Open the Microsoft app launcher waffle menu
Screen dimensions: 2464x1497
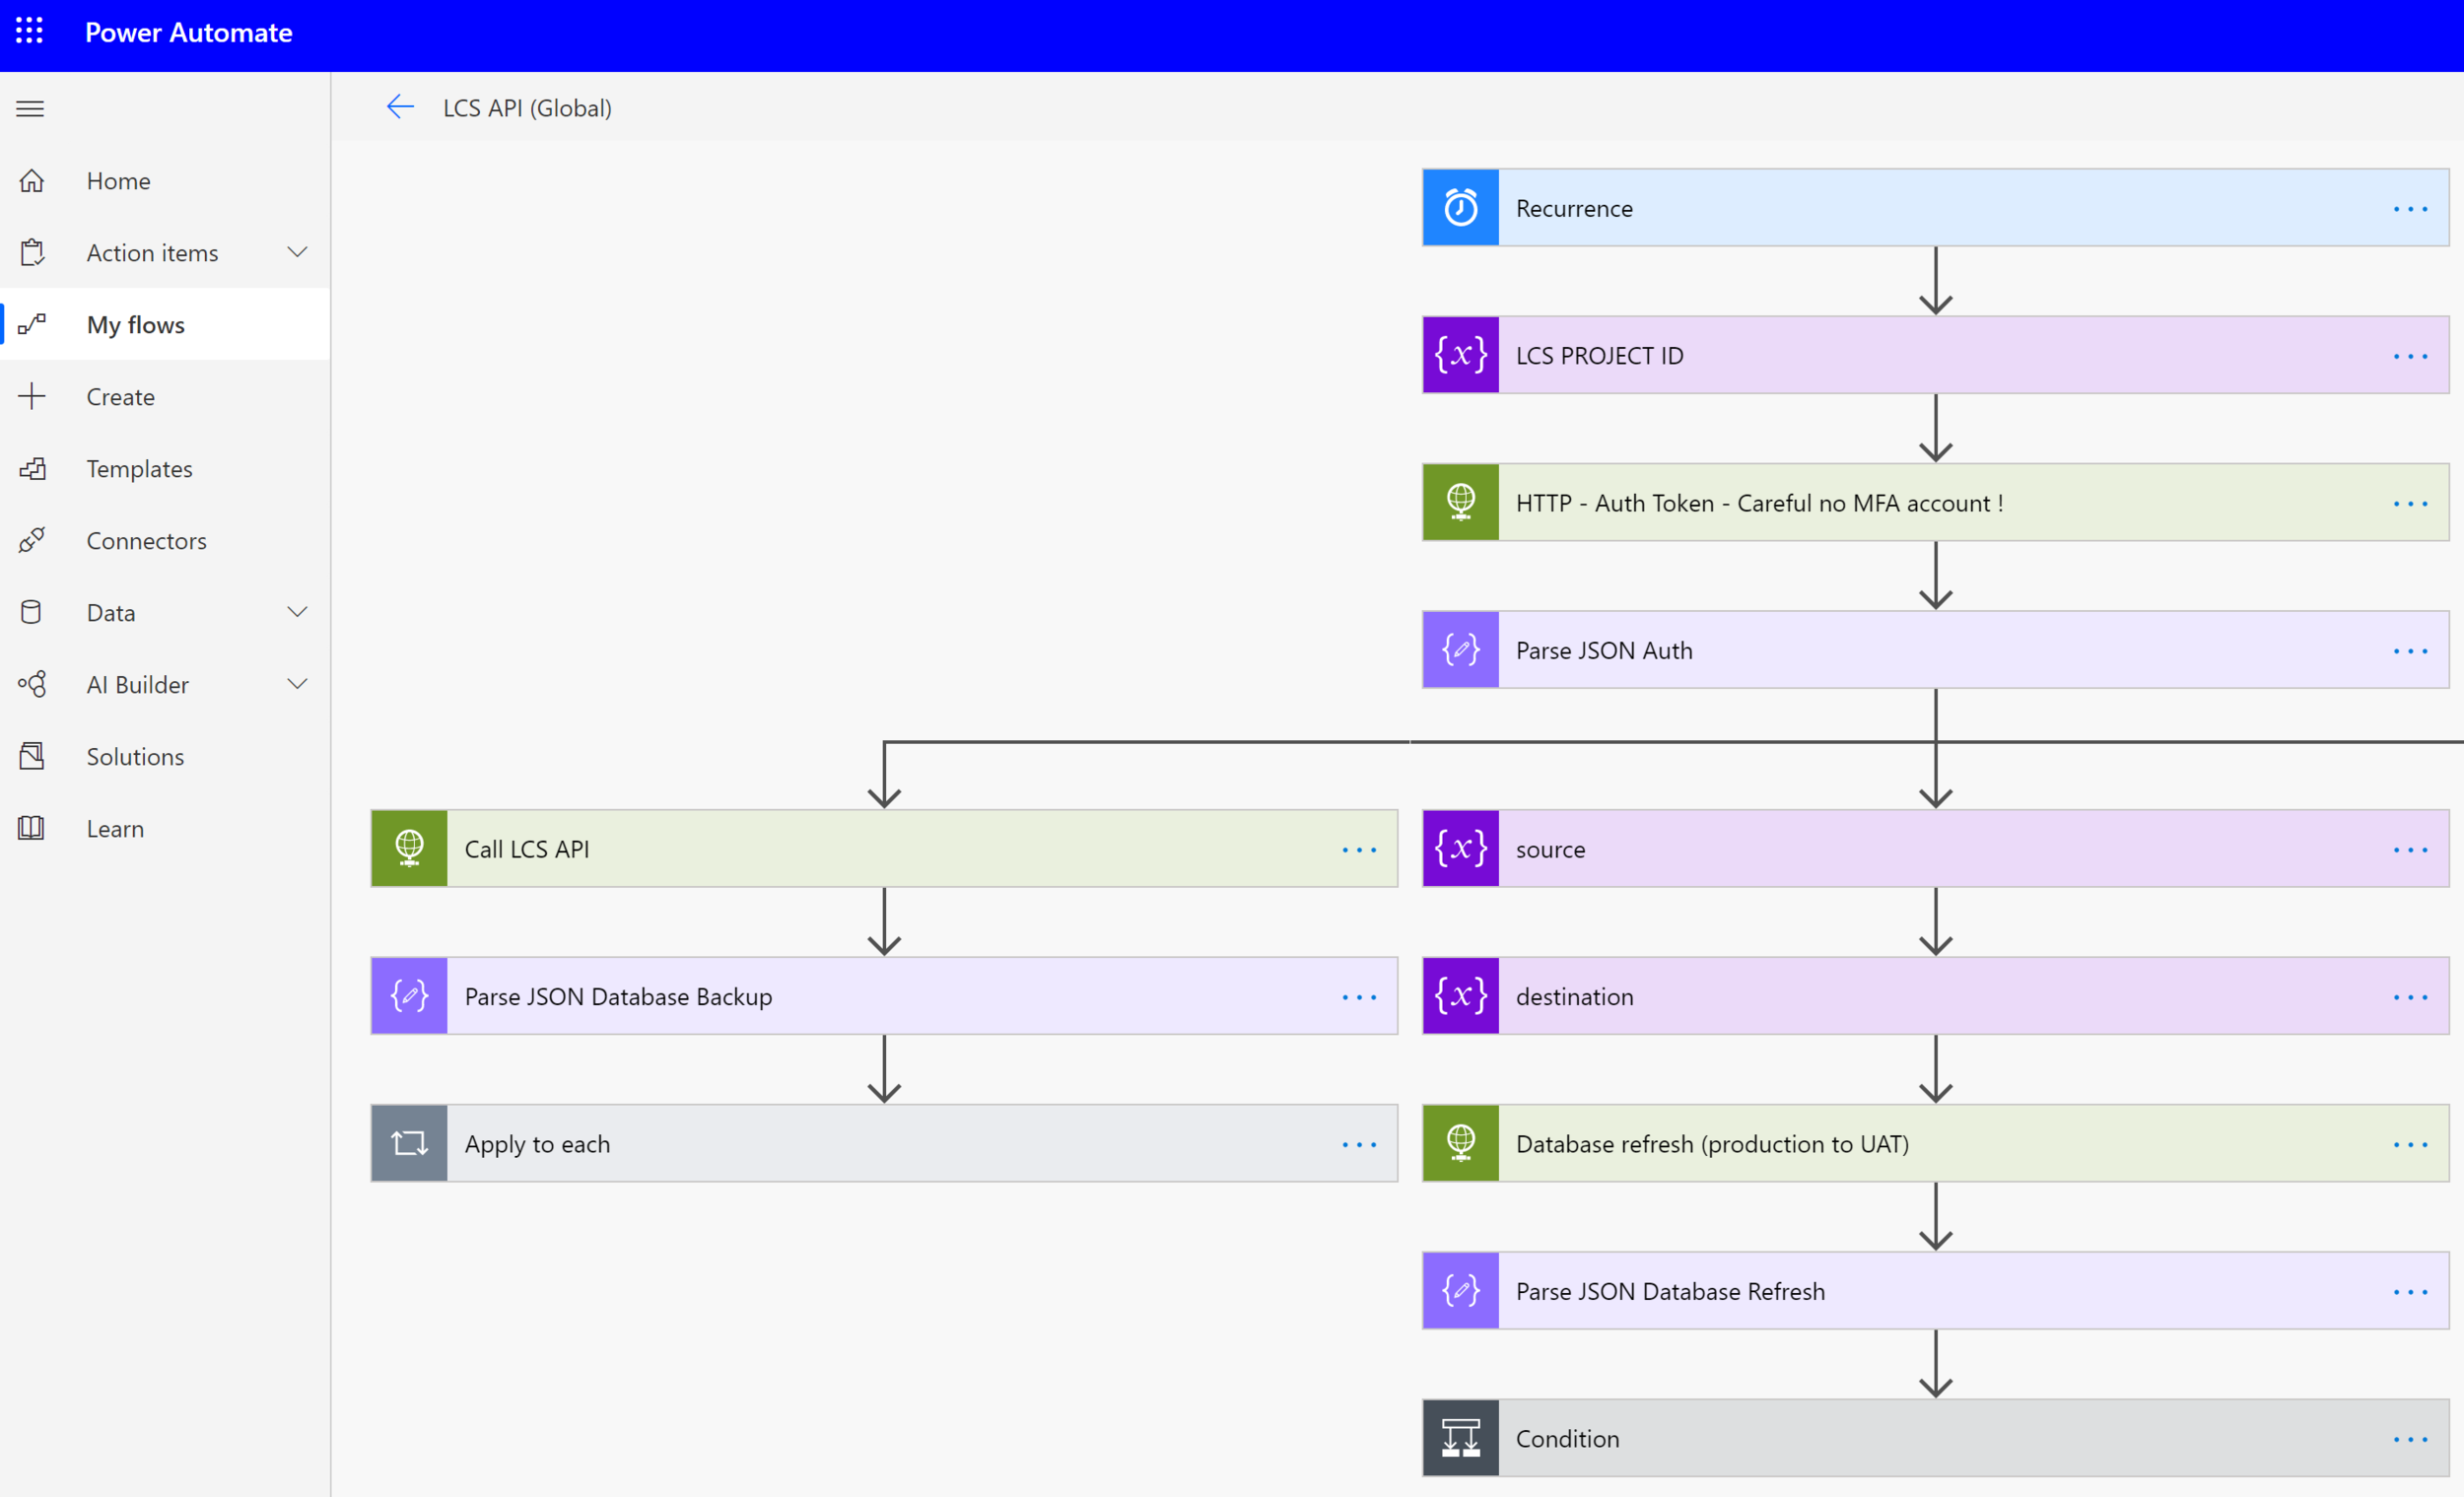tap(30, 32)
